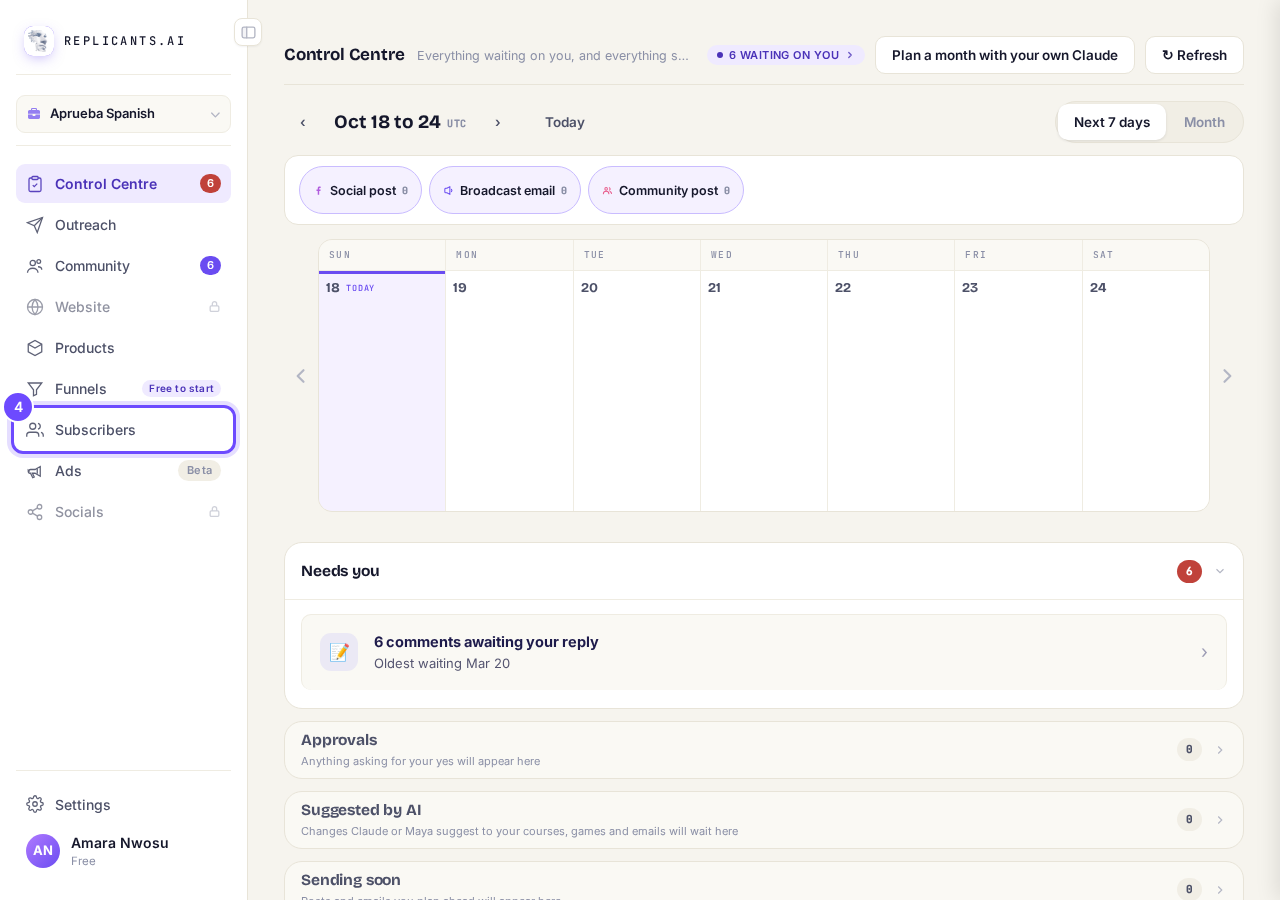Toggle Social post filter chip

[x=360, y=190]
